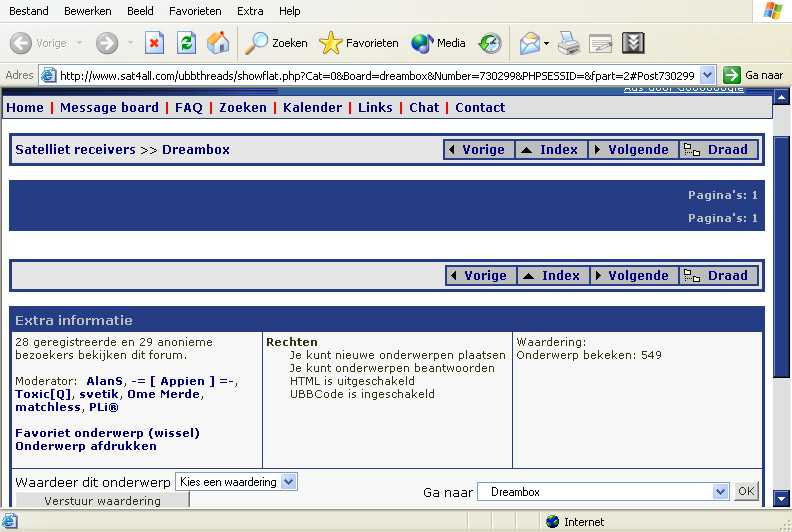Viewport: 792px width, 532px height.
Task: Click the page icon in the address bar
Action: [x=48, y=75]
